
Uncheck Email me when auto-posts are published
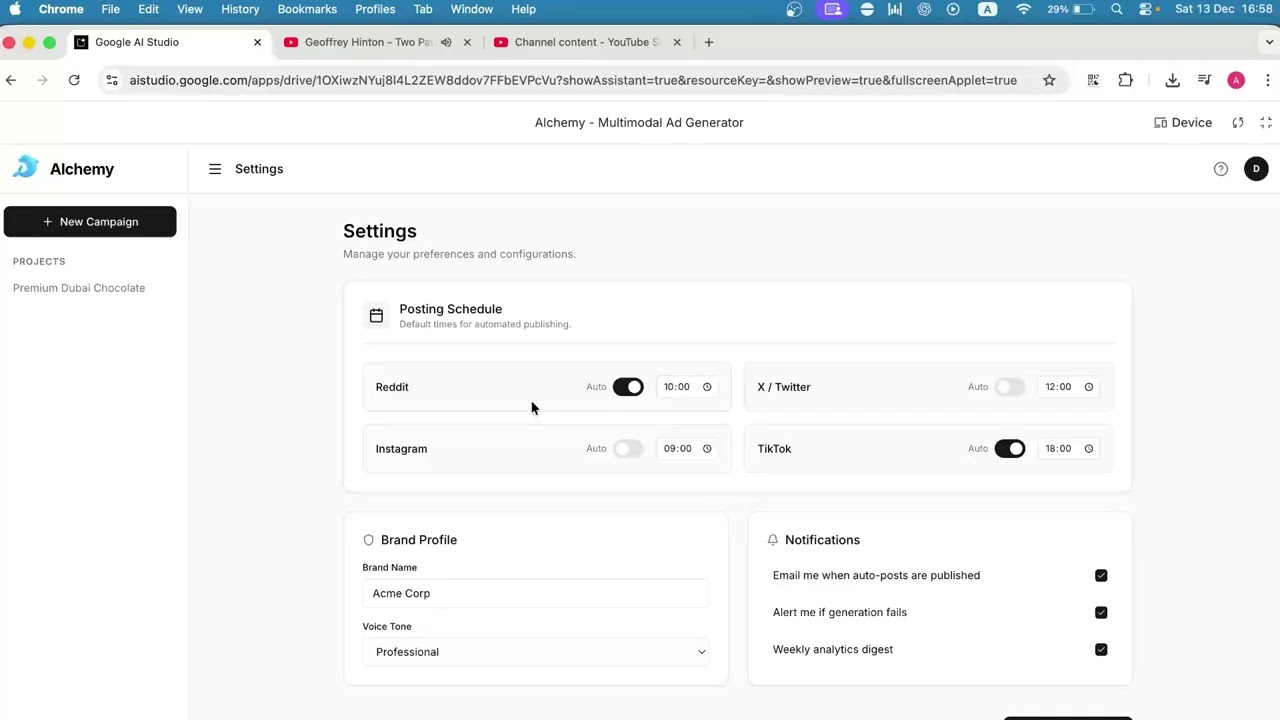pos(1101,576)
